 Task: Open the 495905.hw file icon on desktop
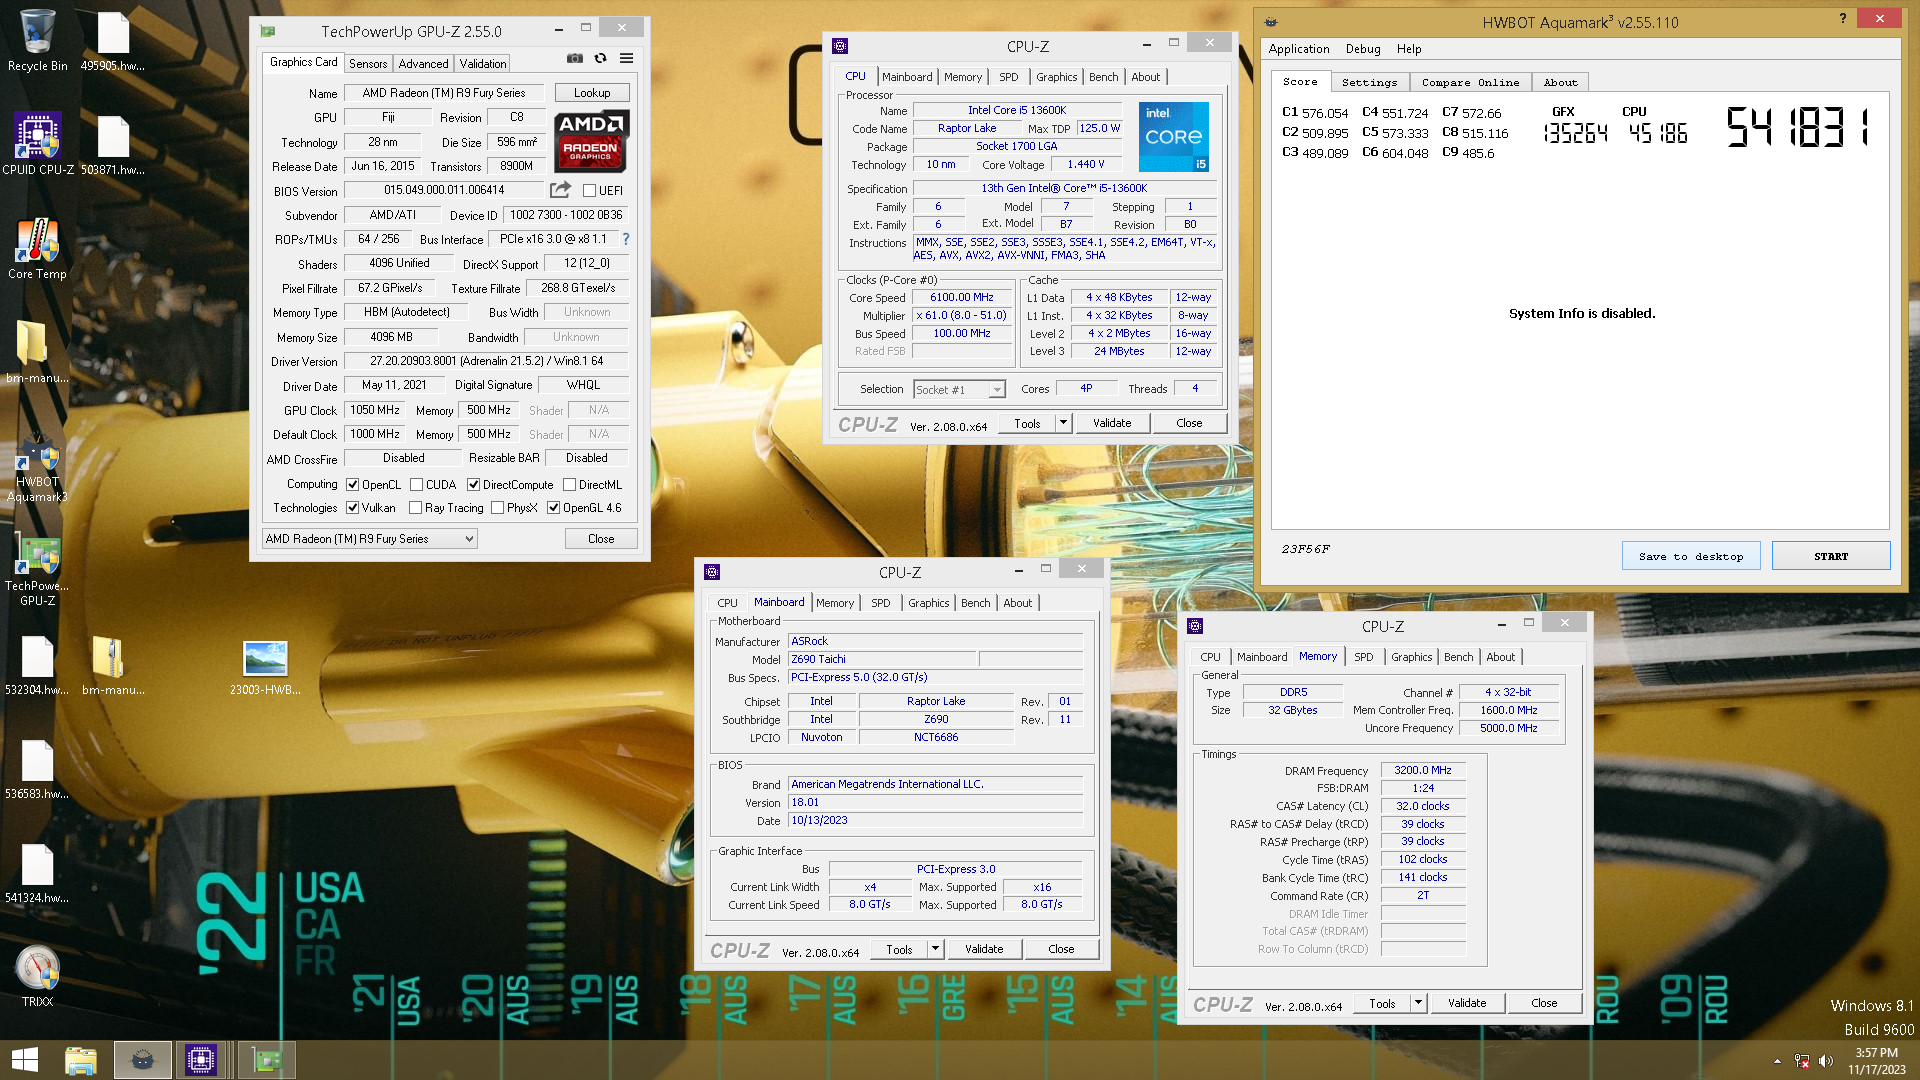click(113, 40)
